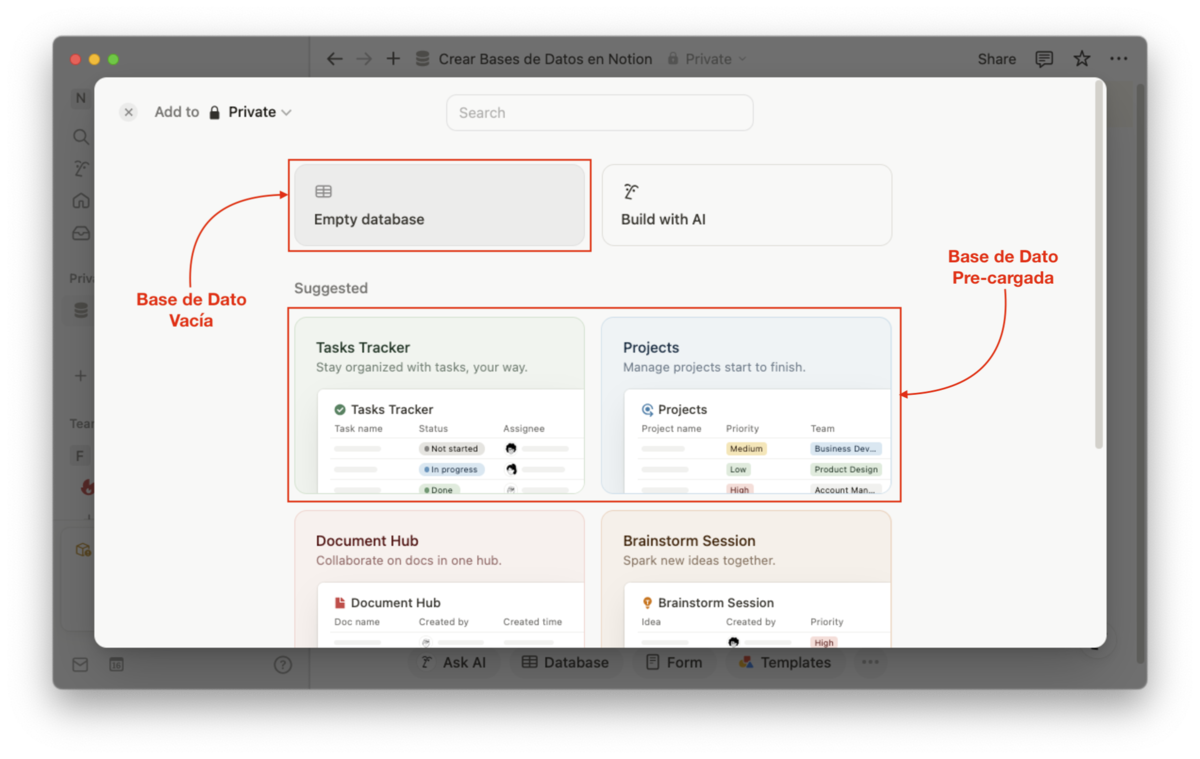Pick the Projects template card

(746, 405)
